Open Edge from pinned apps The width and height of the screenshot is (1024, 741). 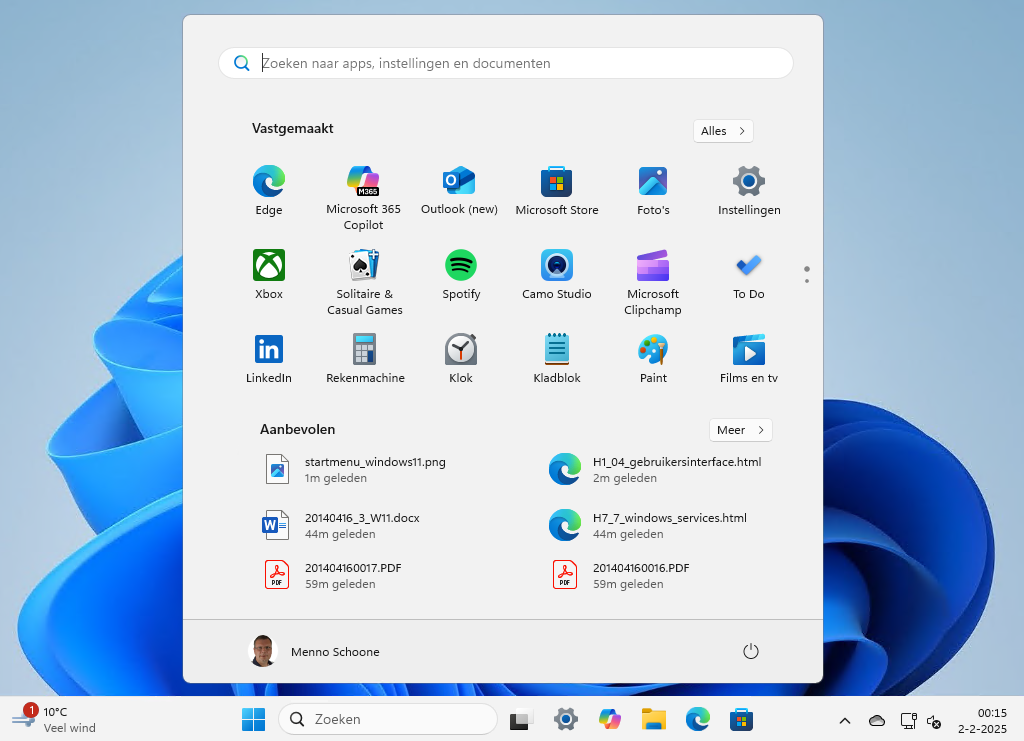[x=268, y=191]
